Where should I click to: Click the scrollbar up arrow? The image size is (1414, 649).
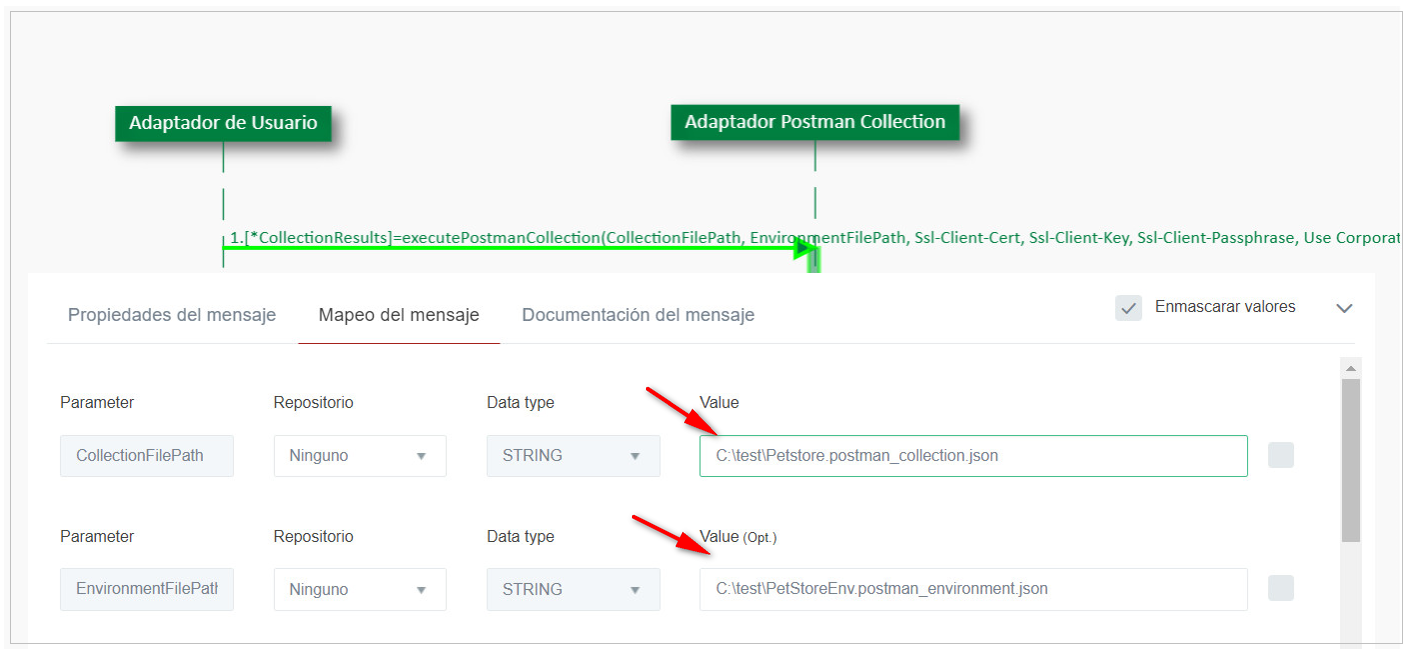(x=1351, y=369)
